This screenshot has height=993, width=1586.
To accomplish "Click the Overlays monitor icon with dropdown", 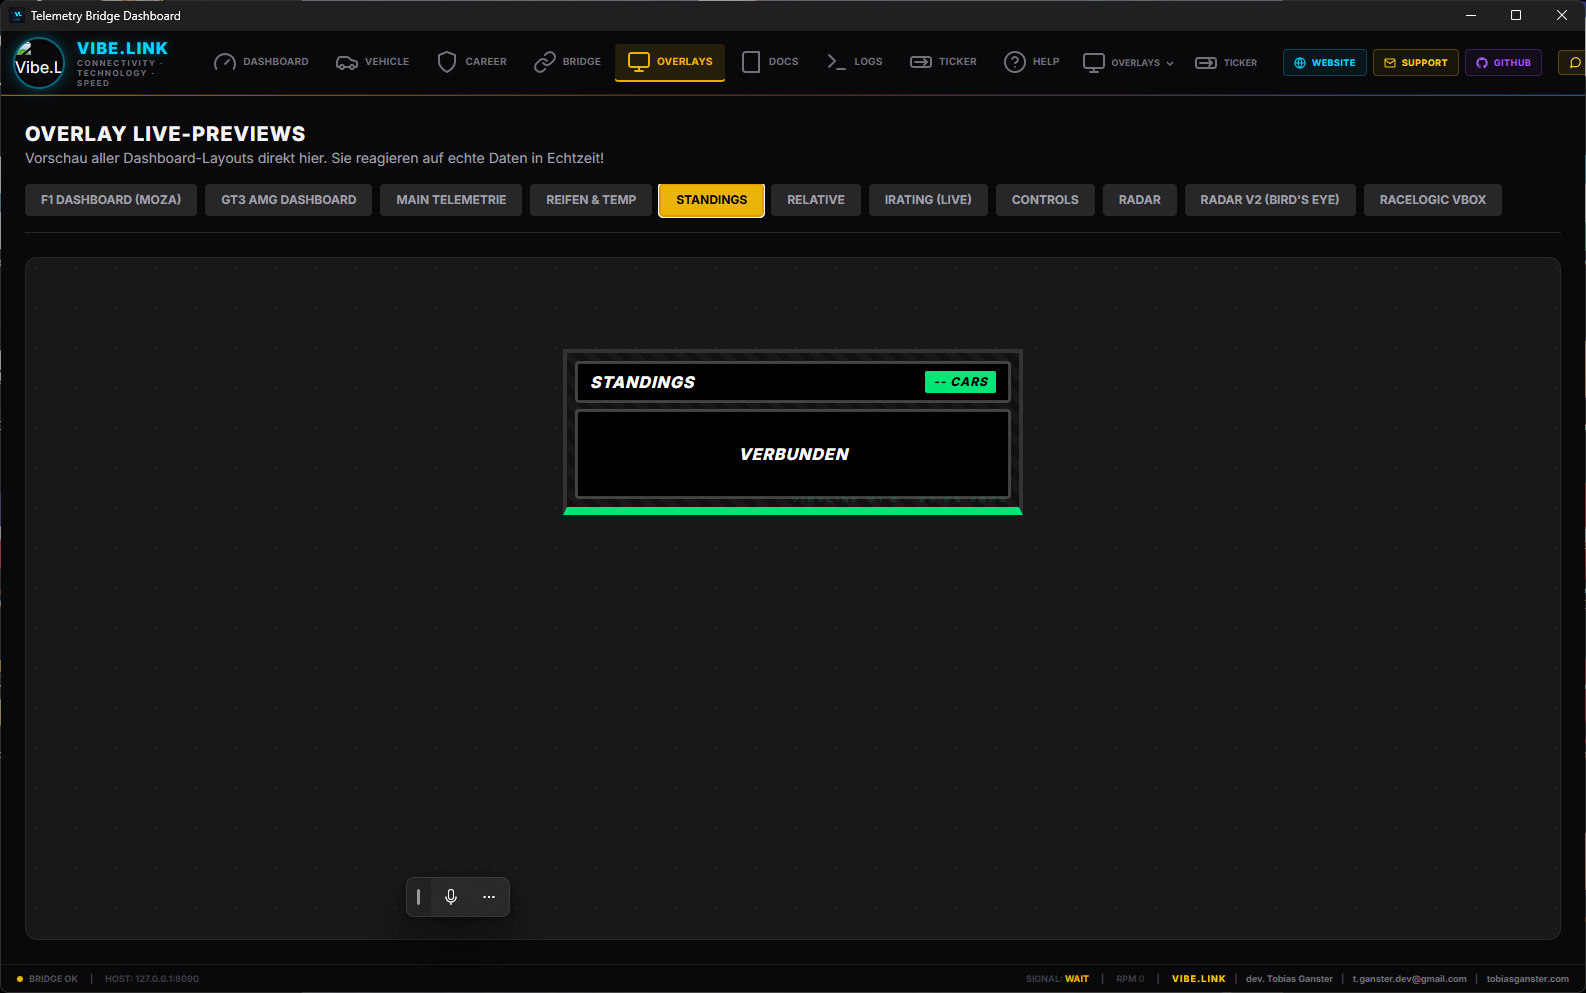I will 1094,62.
